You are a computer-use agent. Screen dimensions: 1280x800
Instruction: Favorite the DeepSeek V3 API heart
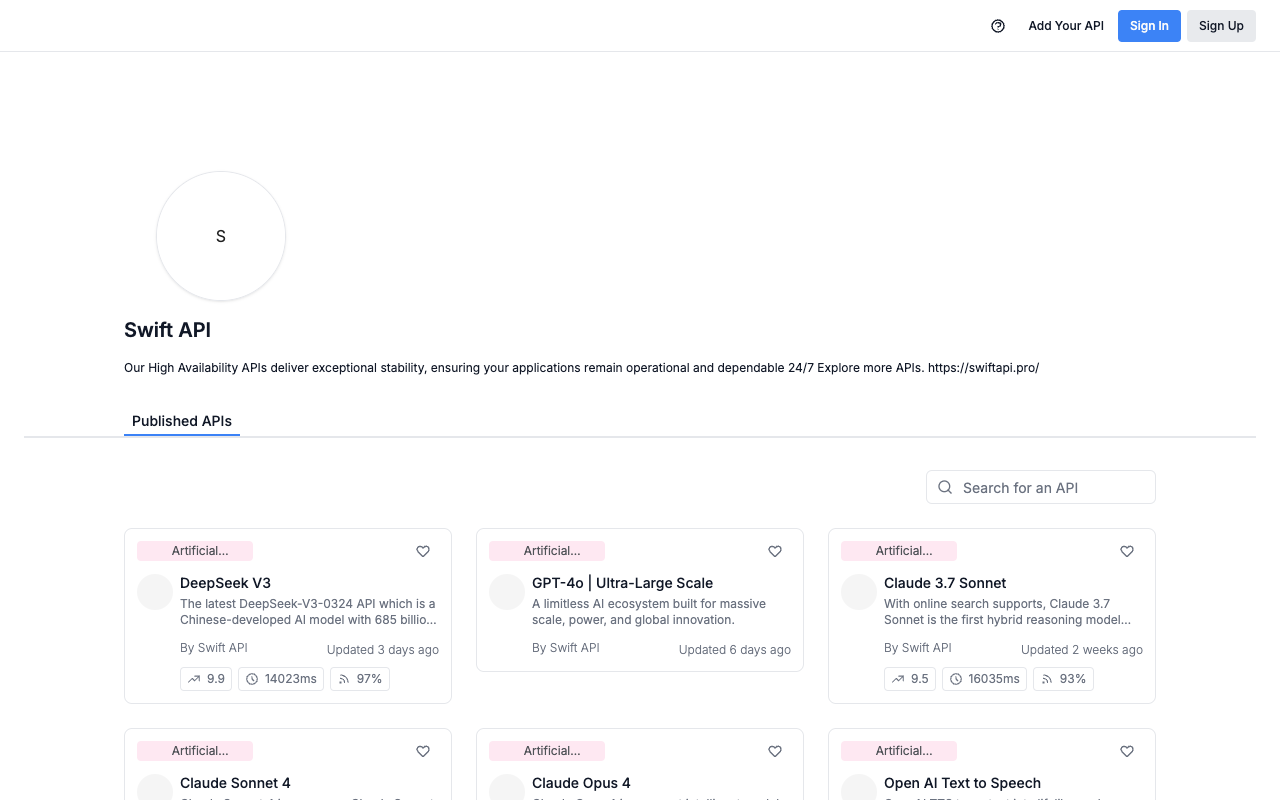[423, 551]
